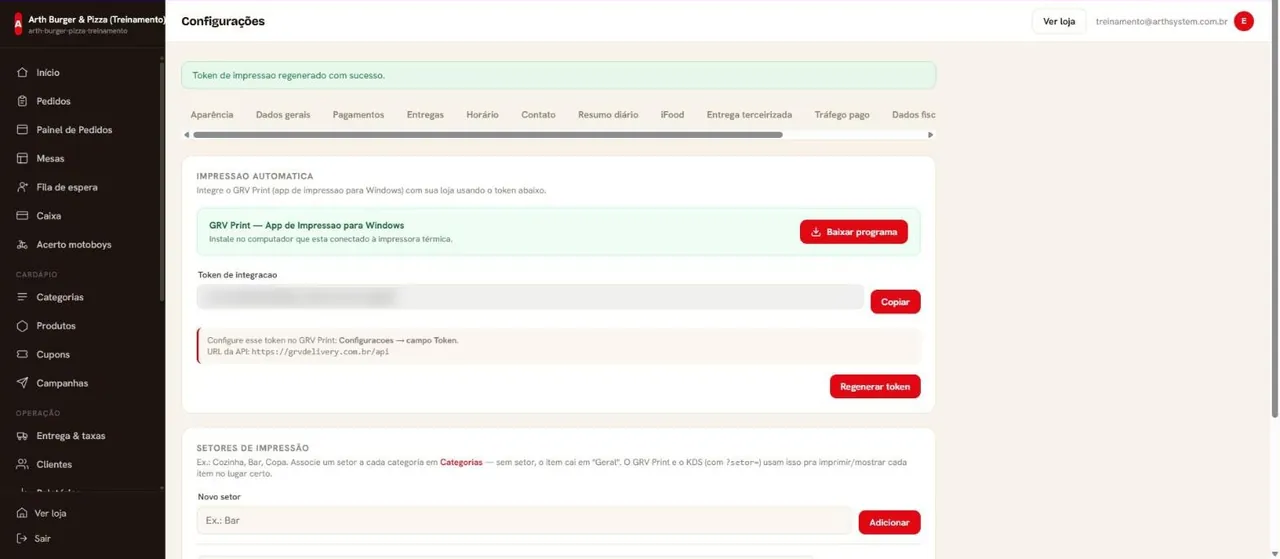The width and height of the screenshot is (1280, 559).
Task: Switch to the Pagamentos tab
Action: coord(358,115)
